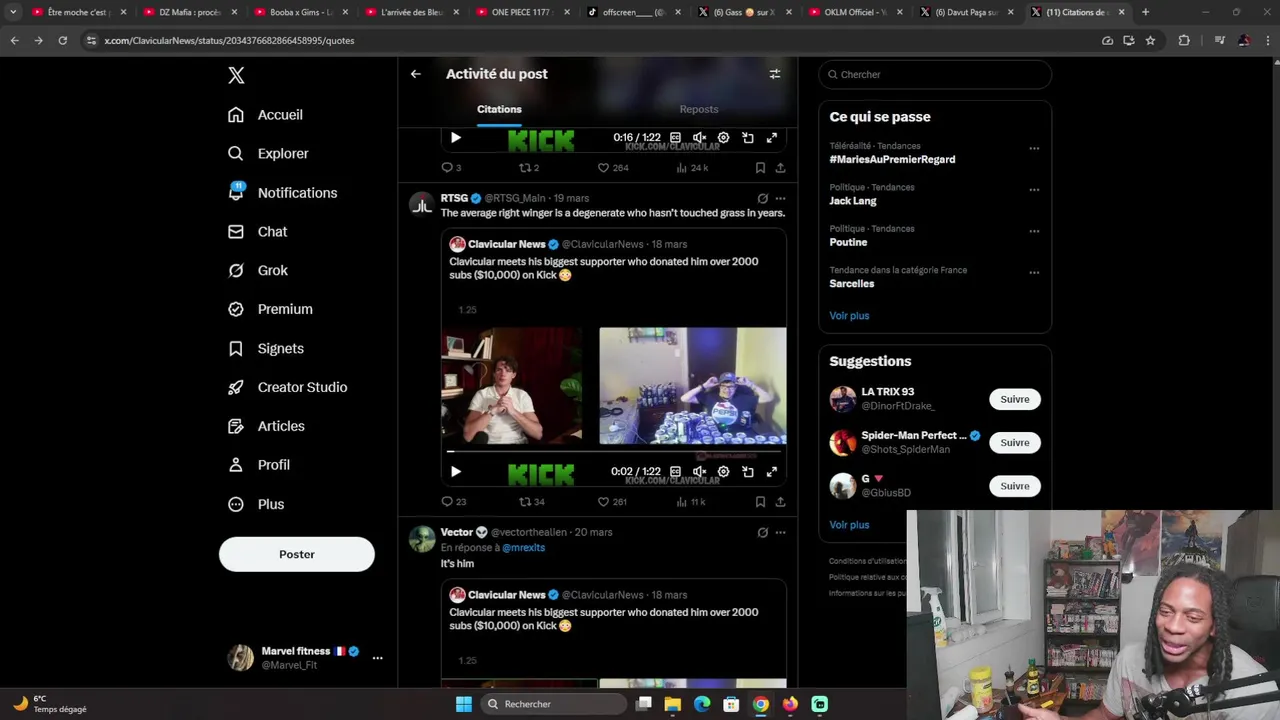Open more menu on Vector post
The width and height of the screenshot is (1280, 720).
coord(780,533)
